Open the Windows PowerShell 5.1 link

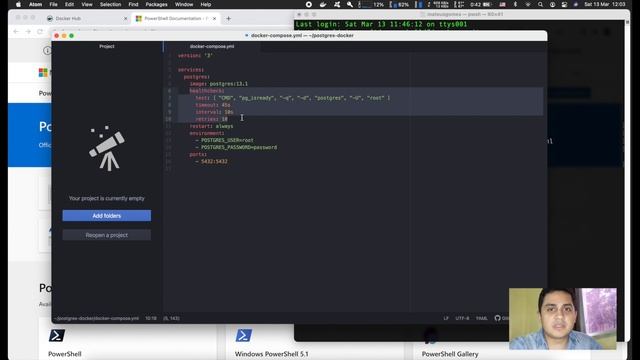[x=271, y=354]
